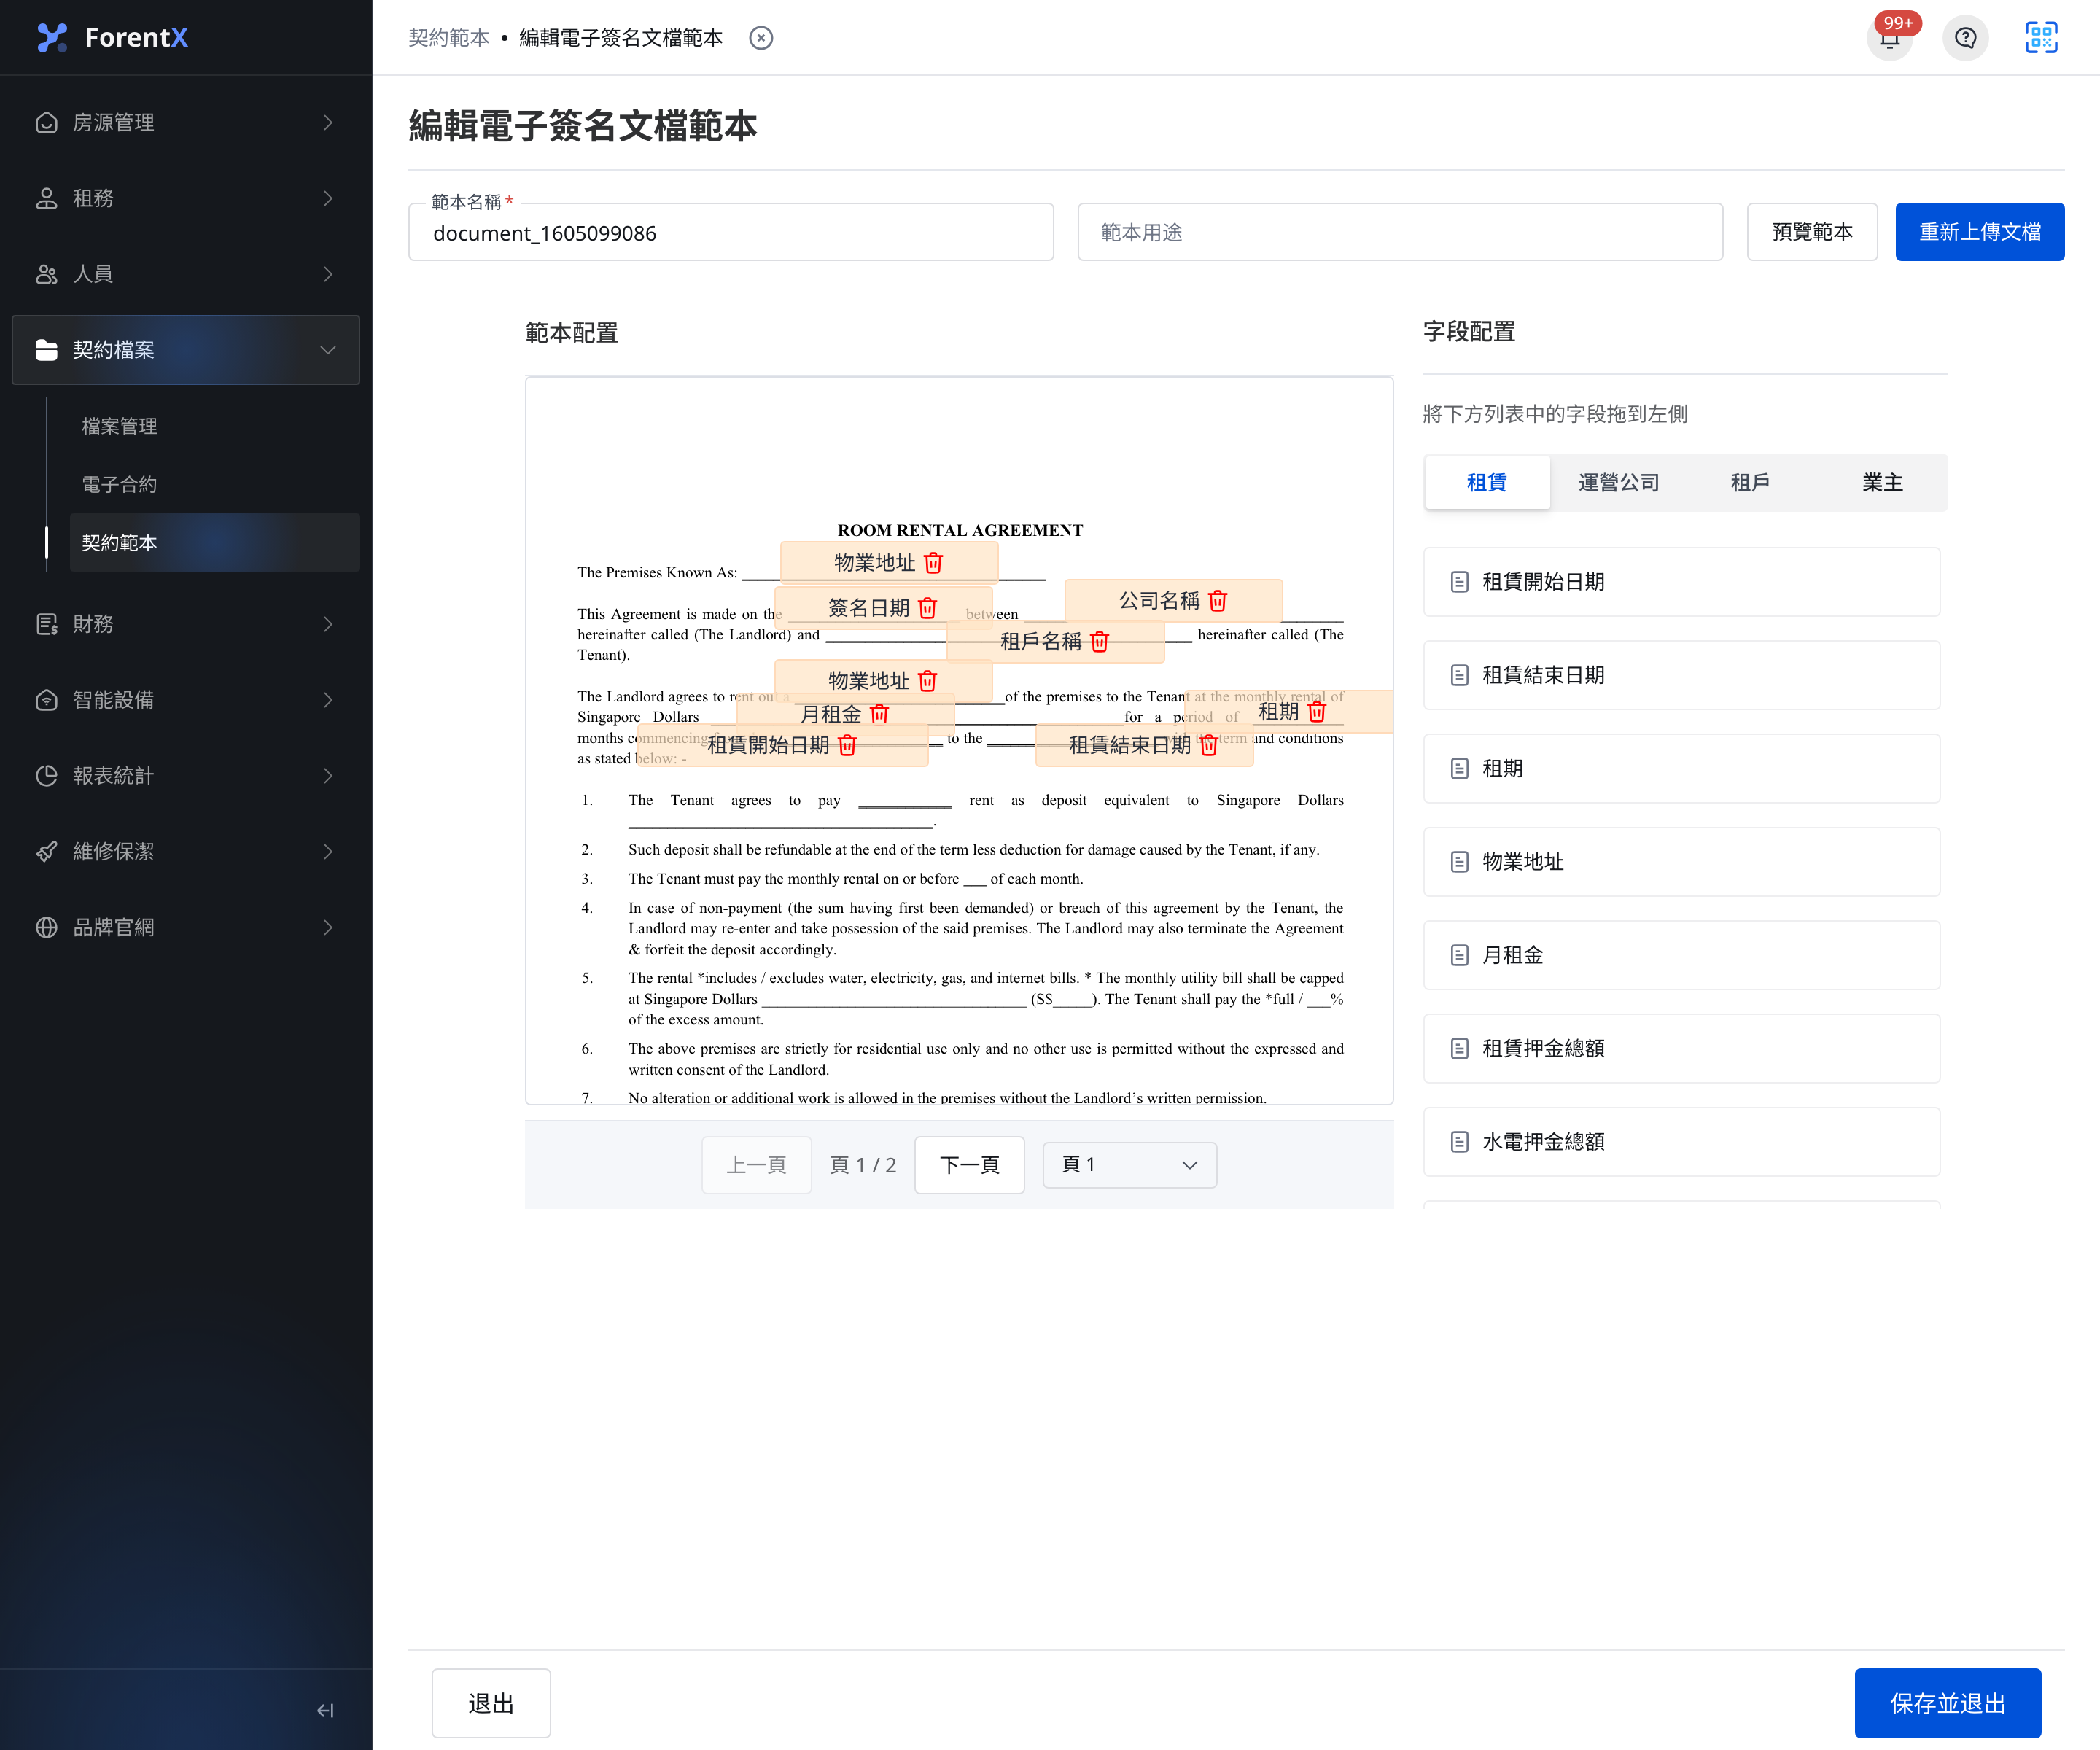
Task: Delete the 月租金 field from the document
Action: coord(879,714)
